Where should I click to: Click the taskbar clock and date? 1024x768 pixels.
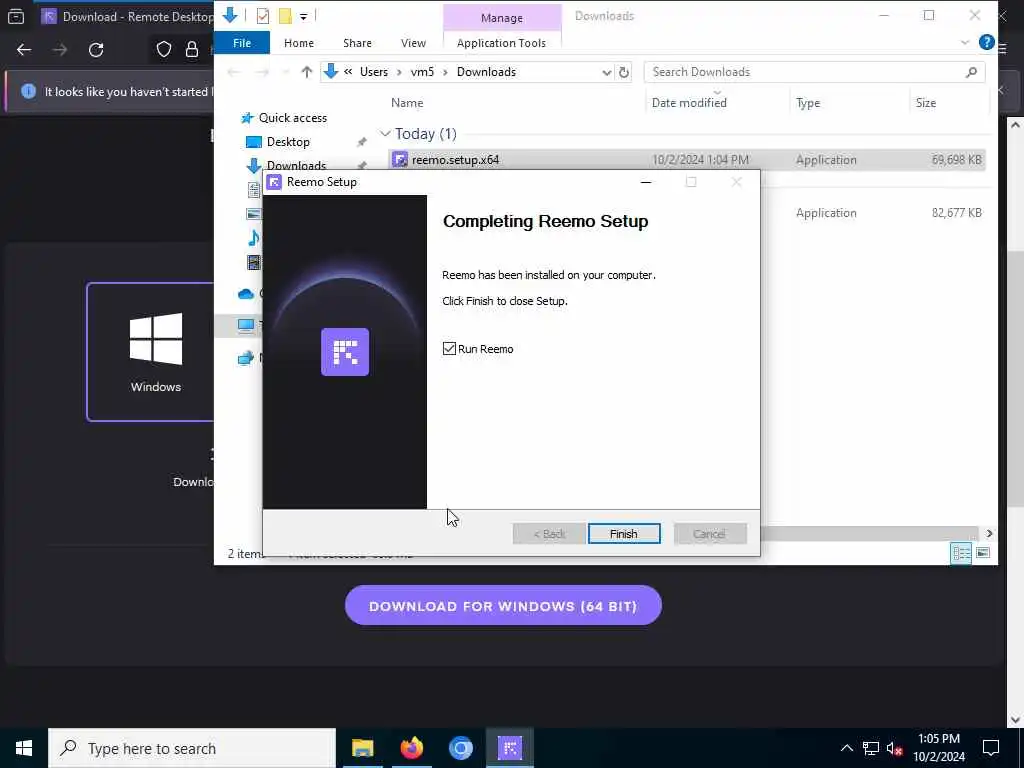pyautogui.click(x=938, y=748)
